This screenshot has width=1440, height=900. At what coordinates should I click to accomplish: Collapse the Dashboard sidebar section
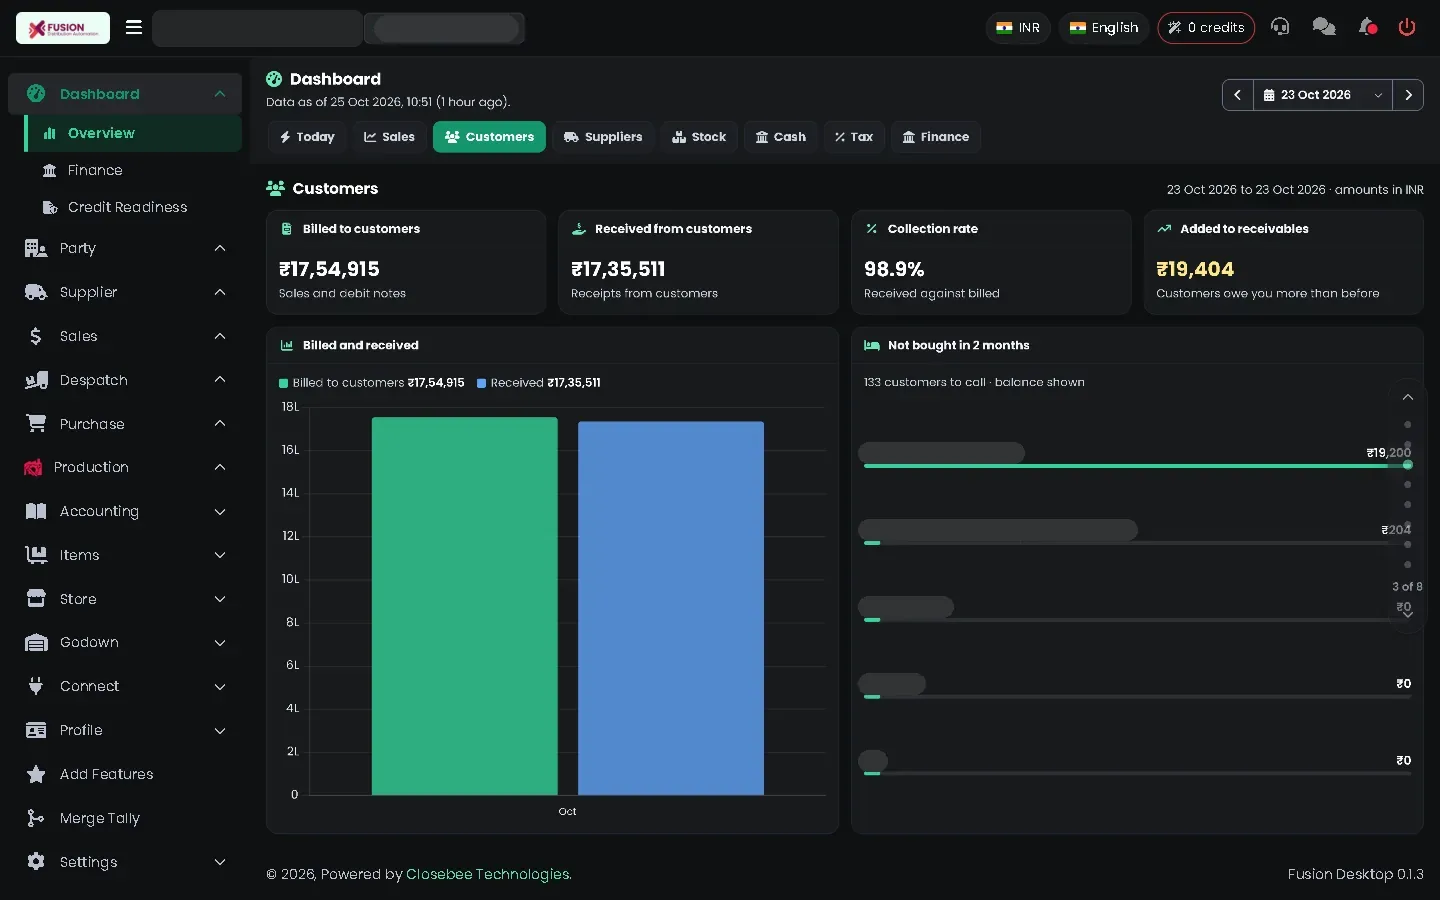220,94
